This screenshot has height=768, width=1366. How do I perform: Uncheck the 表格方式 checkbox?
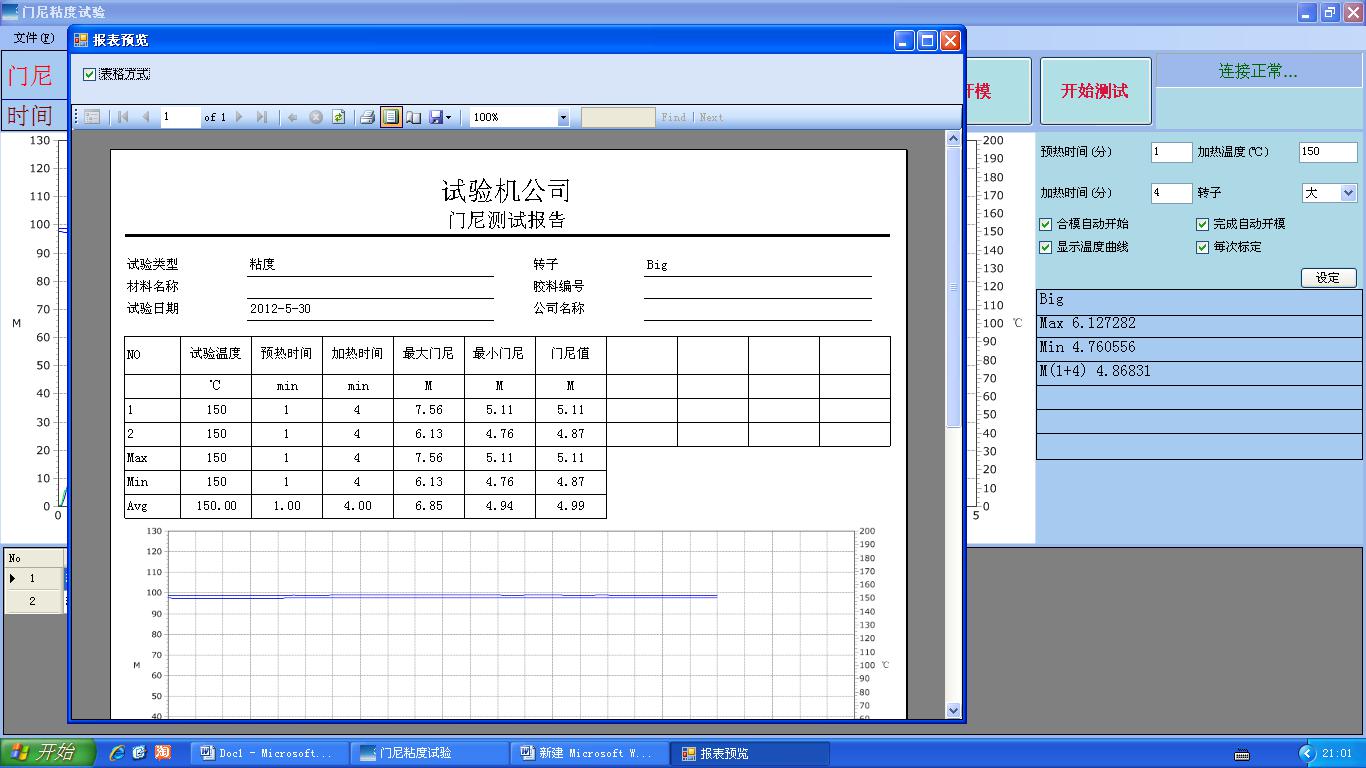click(90, 74)
